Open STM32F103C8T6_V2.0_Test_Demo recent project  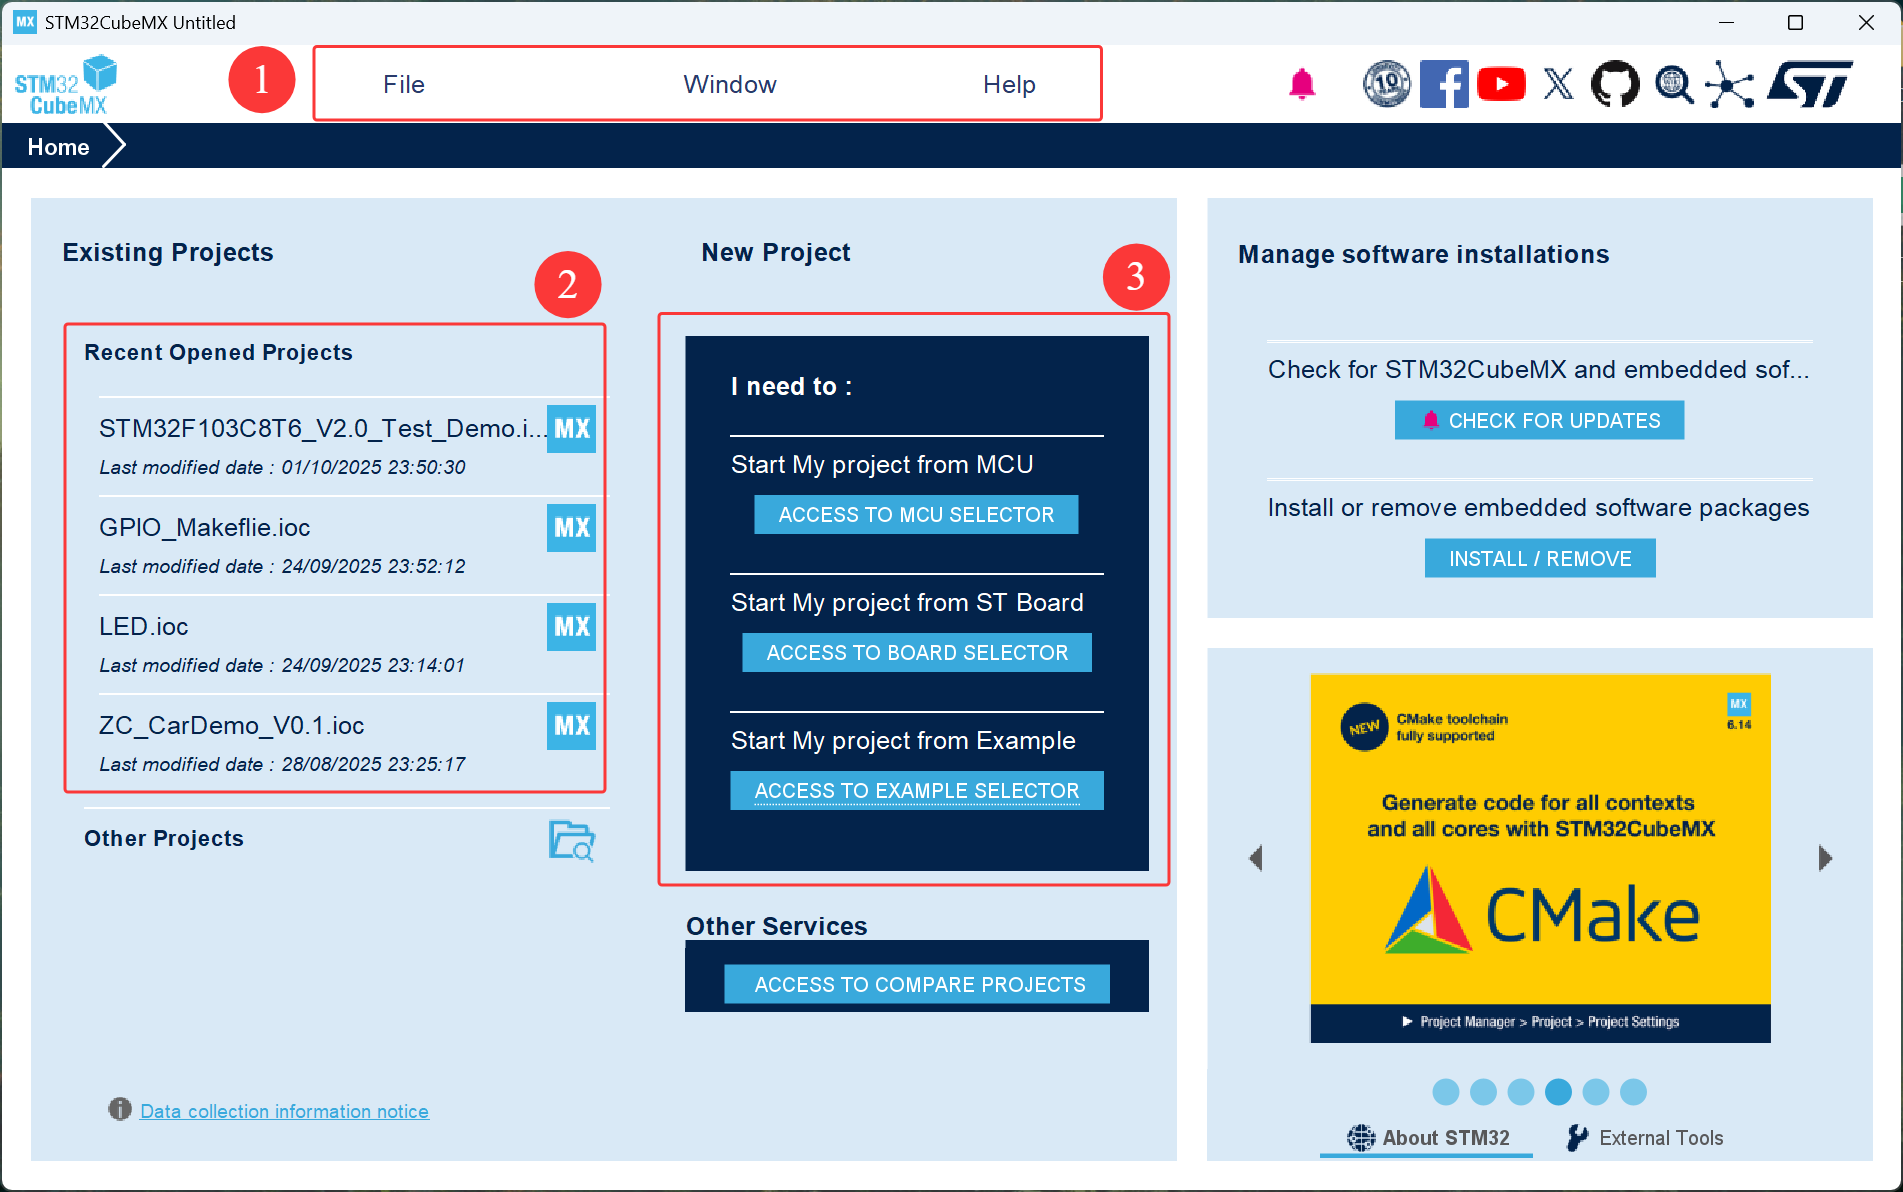pos(322,429)
